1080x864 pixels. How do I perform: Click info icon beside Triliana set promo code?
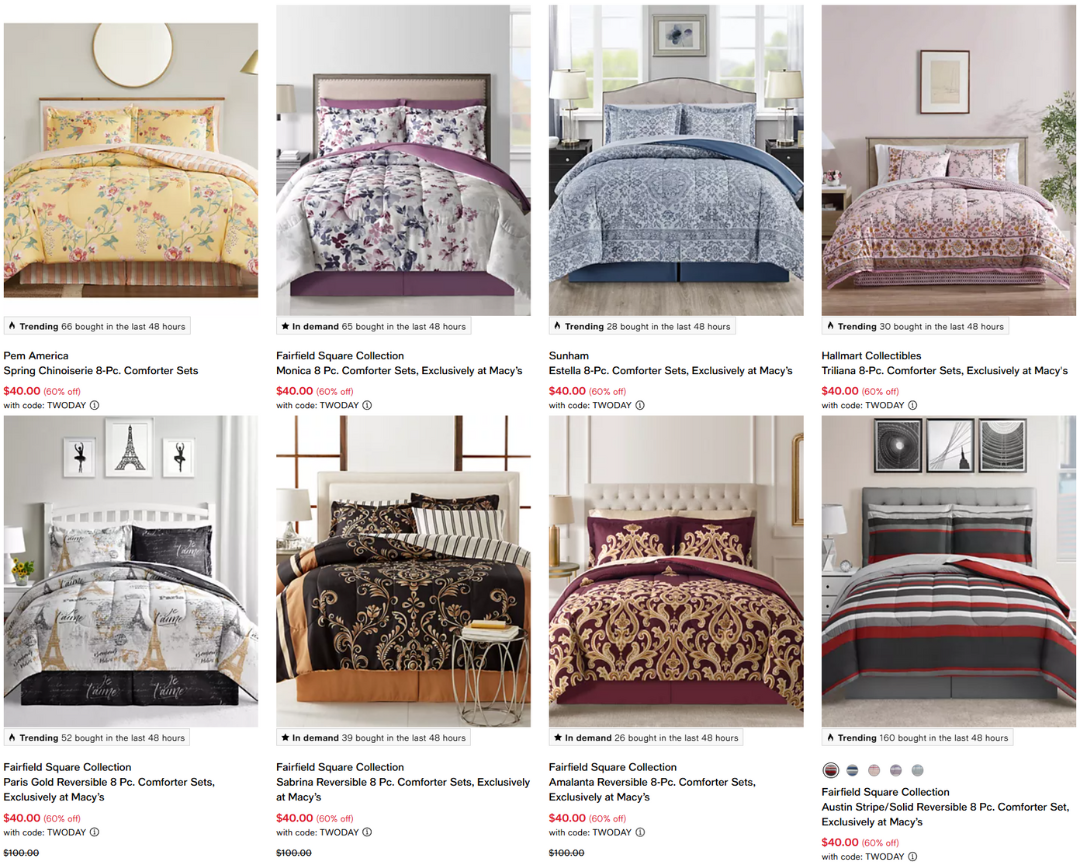[x=913, y=405]
